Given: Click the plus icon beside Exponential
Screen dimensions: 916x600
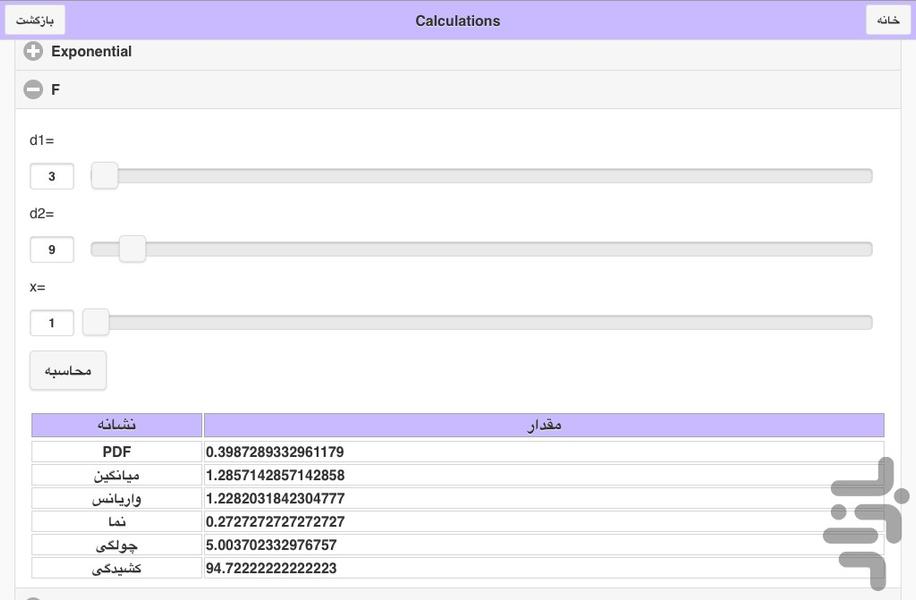Looking at the screenshot, I should (33, 52).
